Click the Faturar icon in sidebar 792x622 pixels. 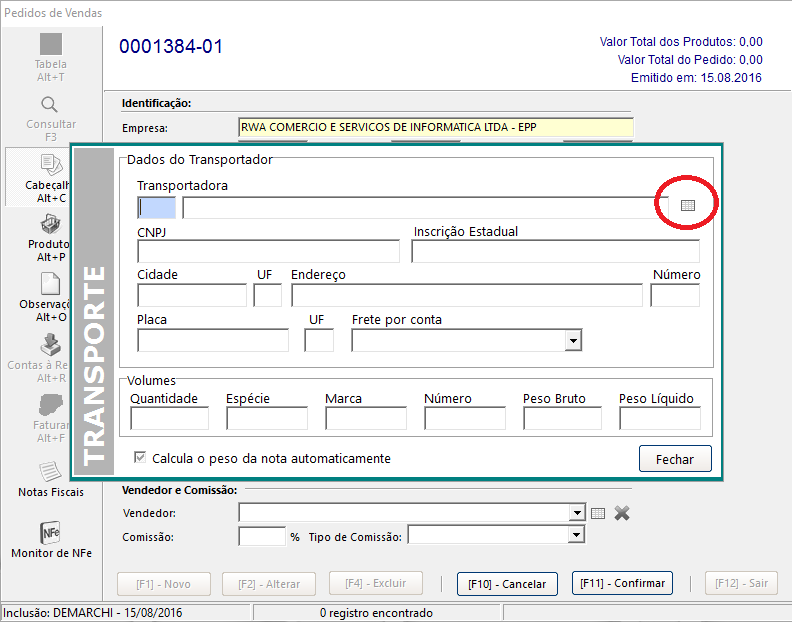(x=51, y=405)
